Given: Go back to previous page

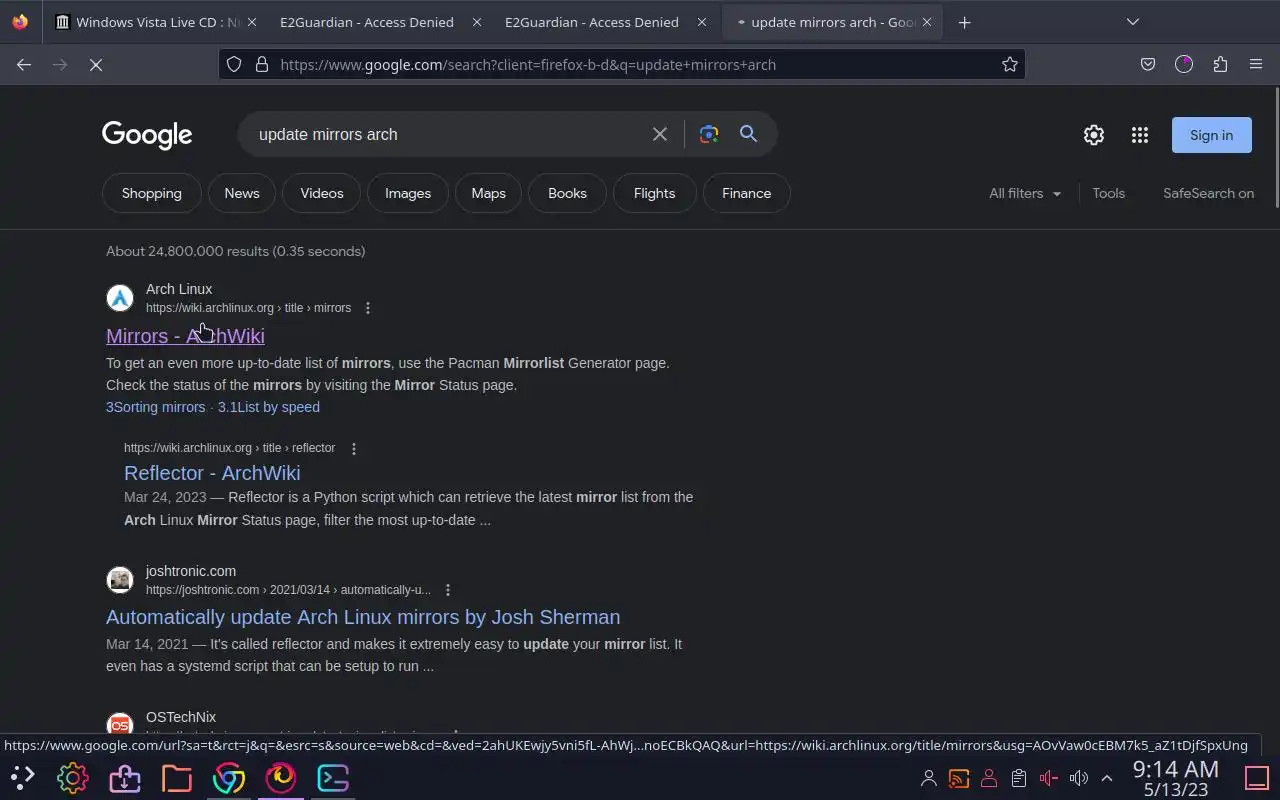Looking at the screenshot, I should (24, 64).
